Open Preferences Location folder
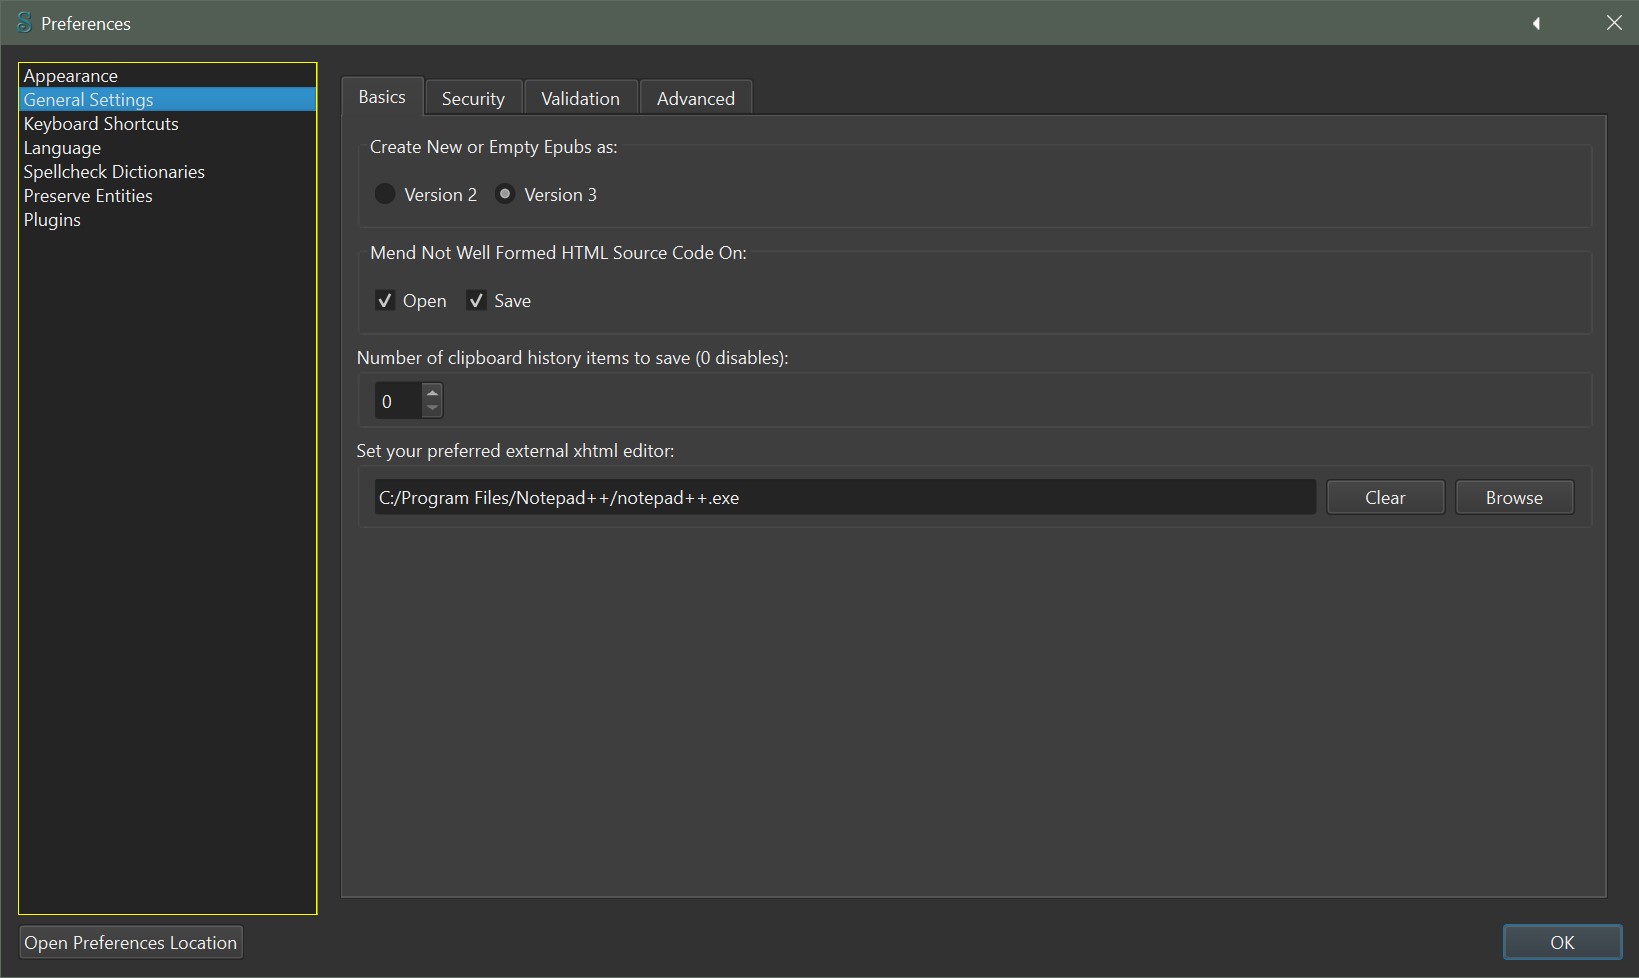 point(131,942)
